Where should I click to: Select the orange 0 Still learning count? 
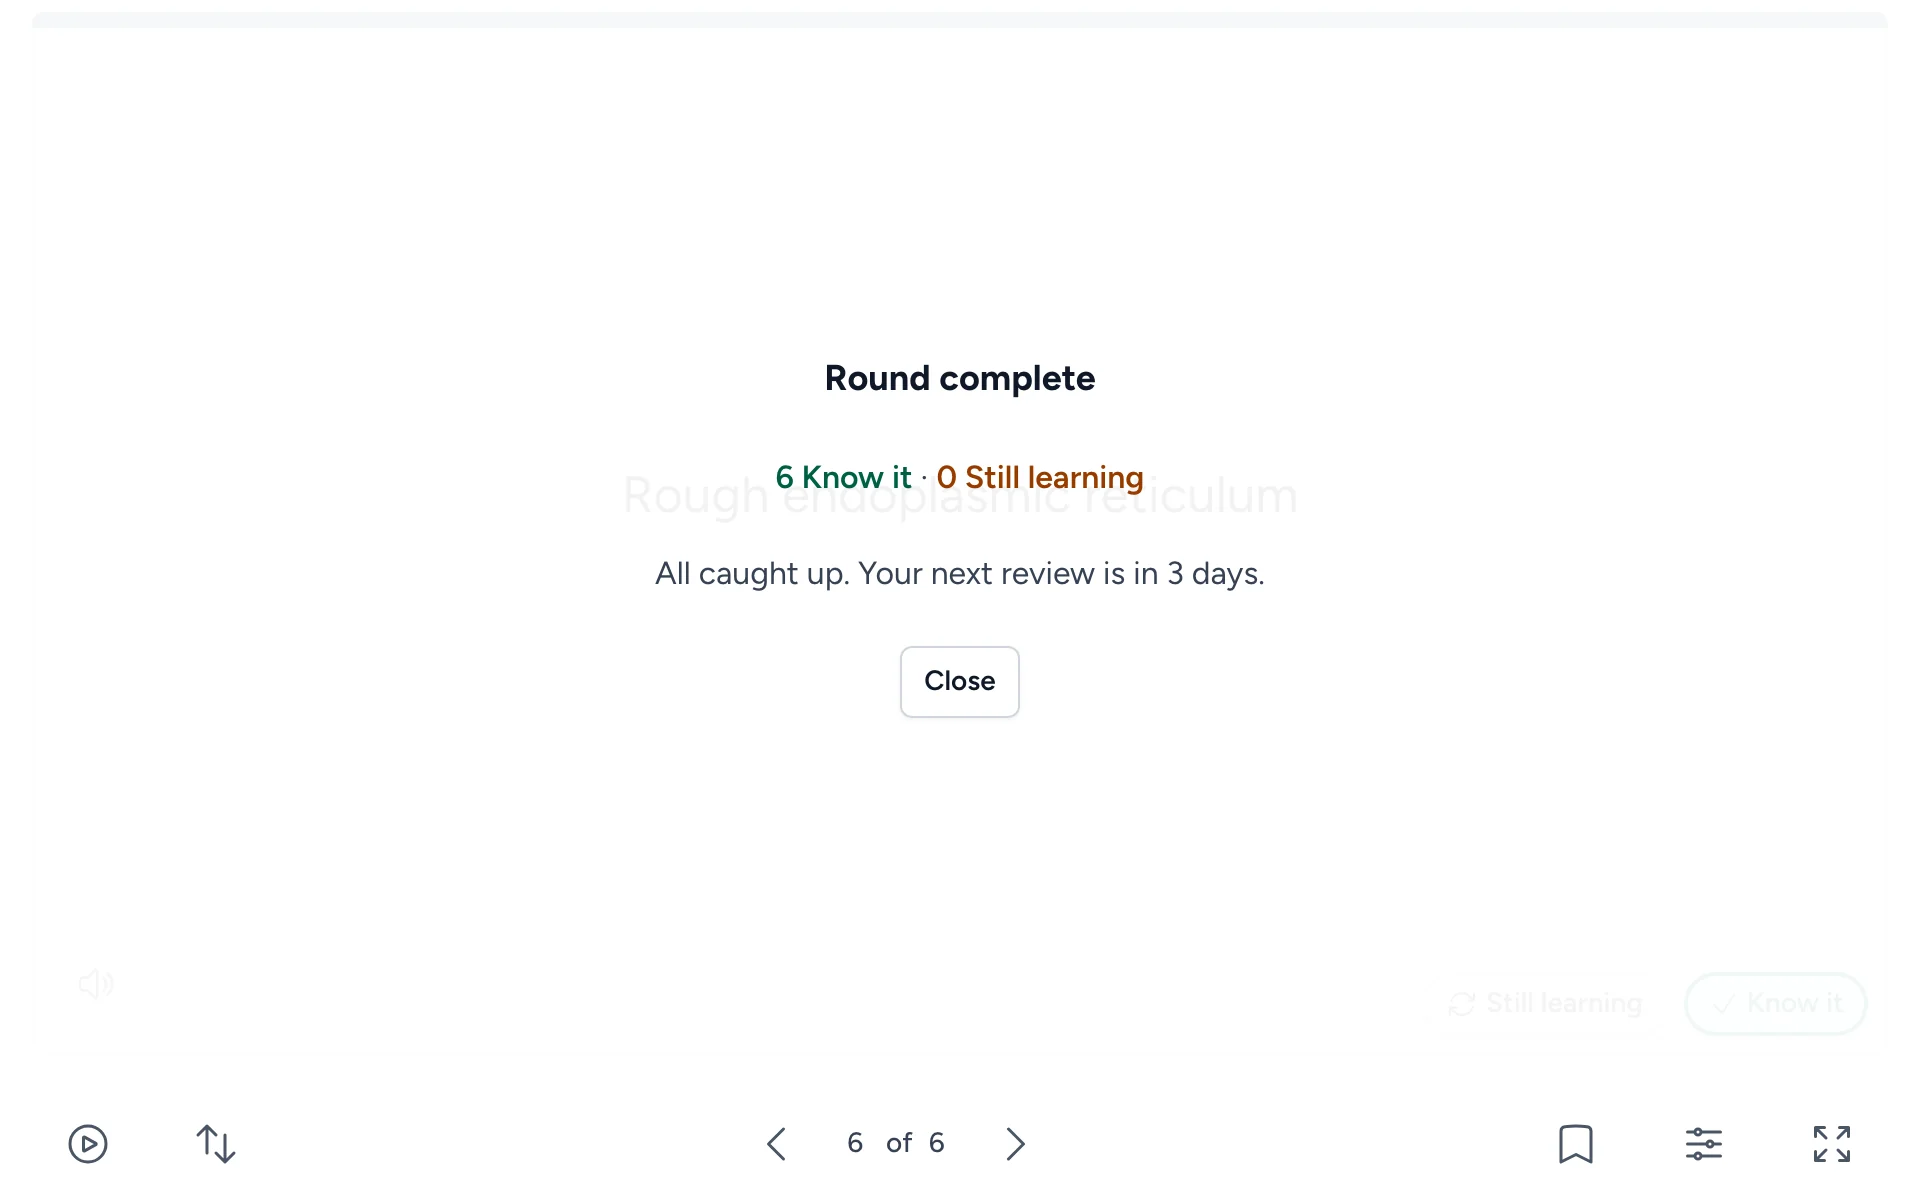1040,478
